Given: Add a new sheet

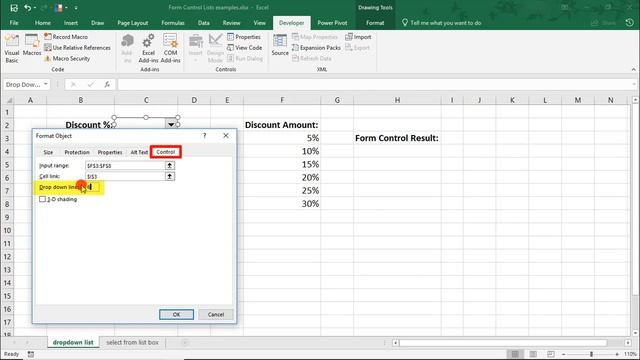Looking at the screenshot, I should (184, 342).
